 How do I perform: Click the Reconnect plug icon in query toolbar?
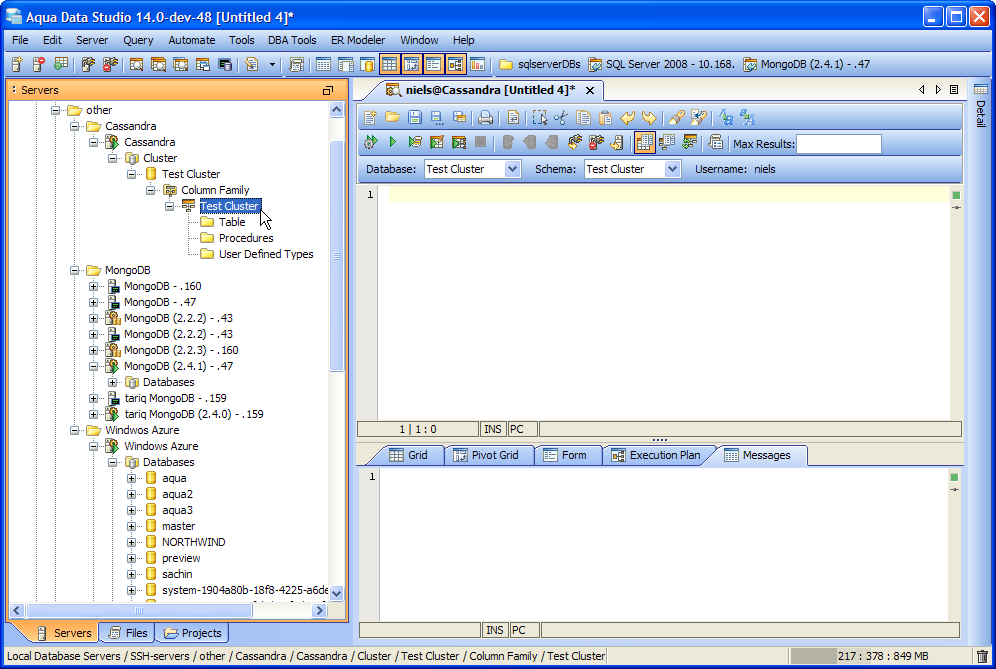tap(574, 142)
